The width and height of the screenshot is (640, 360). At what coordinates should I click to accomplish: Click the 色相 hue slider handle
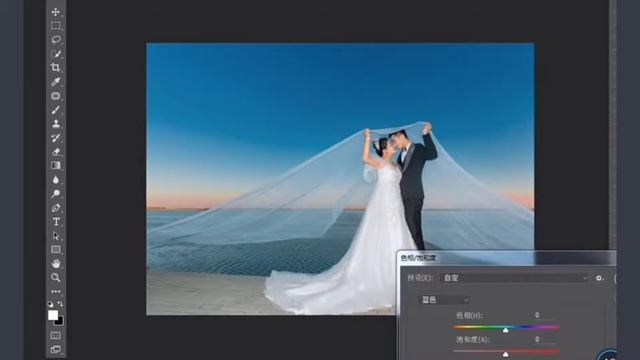506,330
